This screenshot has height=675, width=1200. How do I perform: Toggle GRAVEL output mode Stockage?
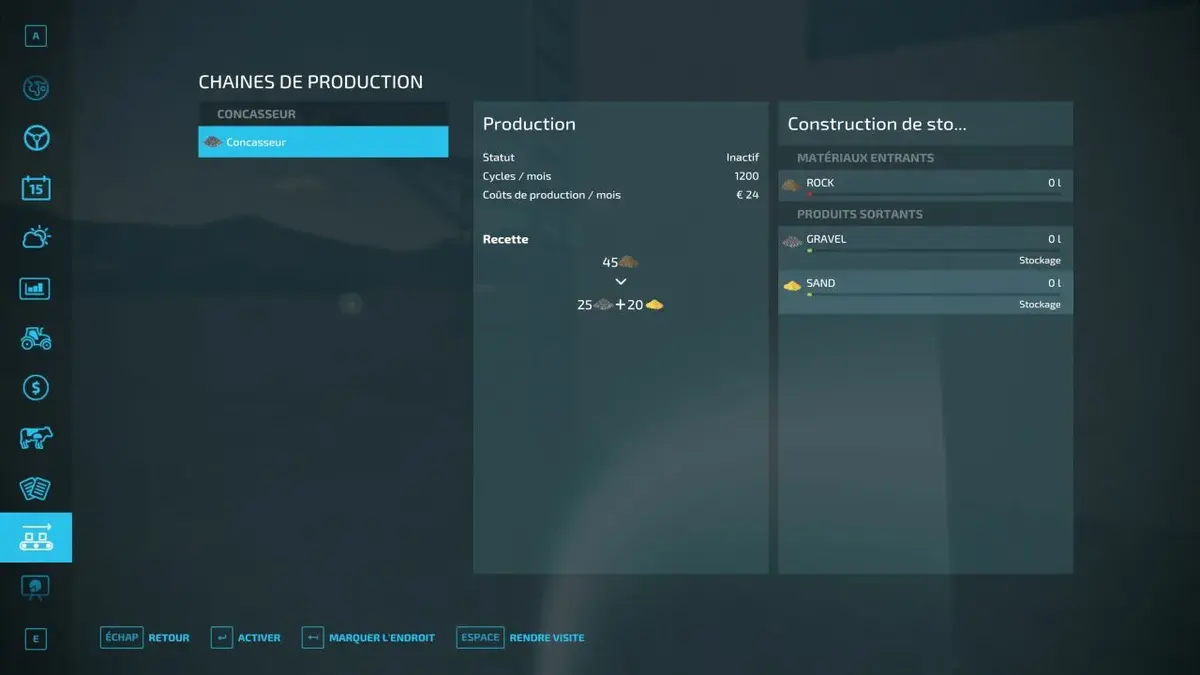1039,260
